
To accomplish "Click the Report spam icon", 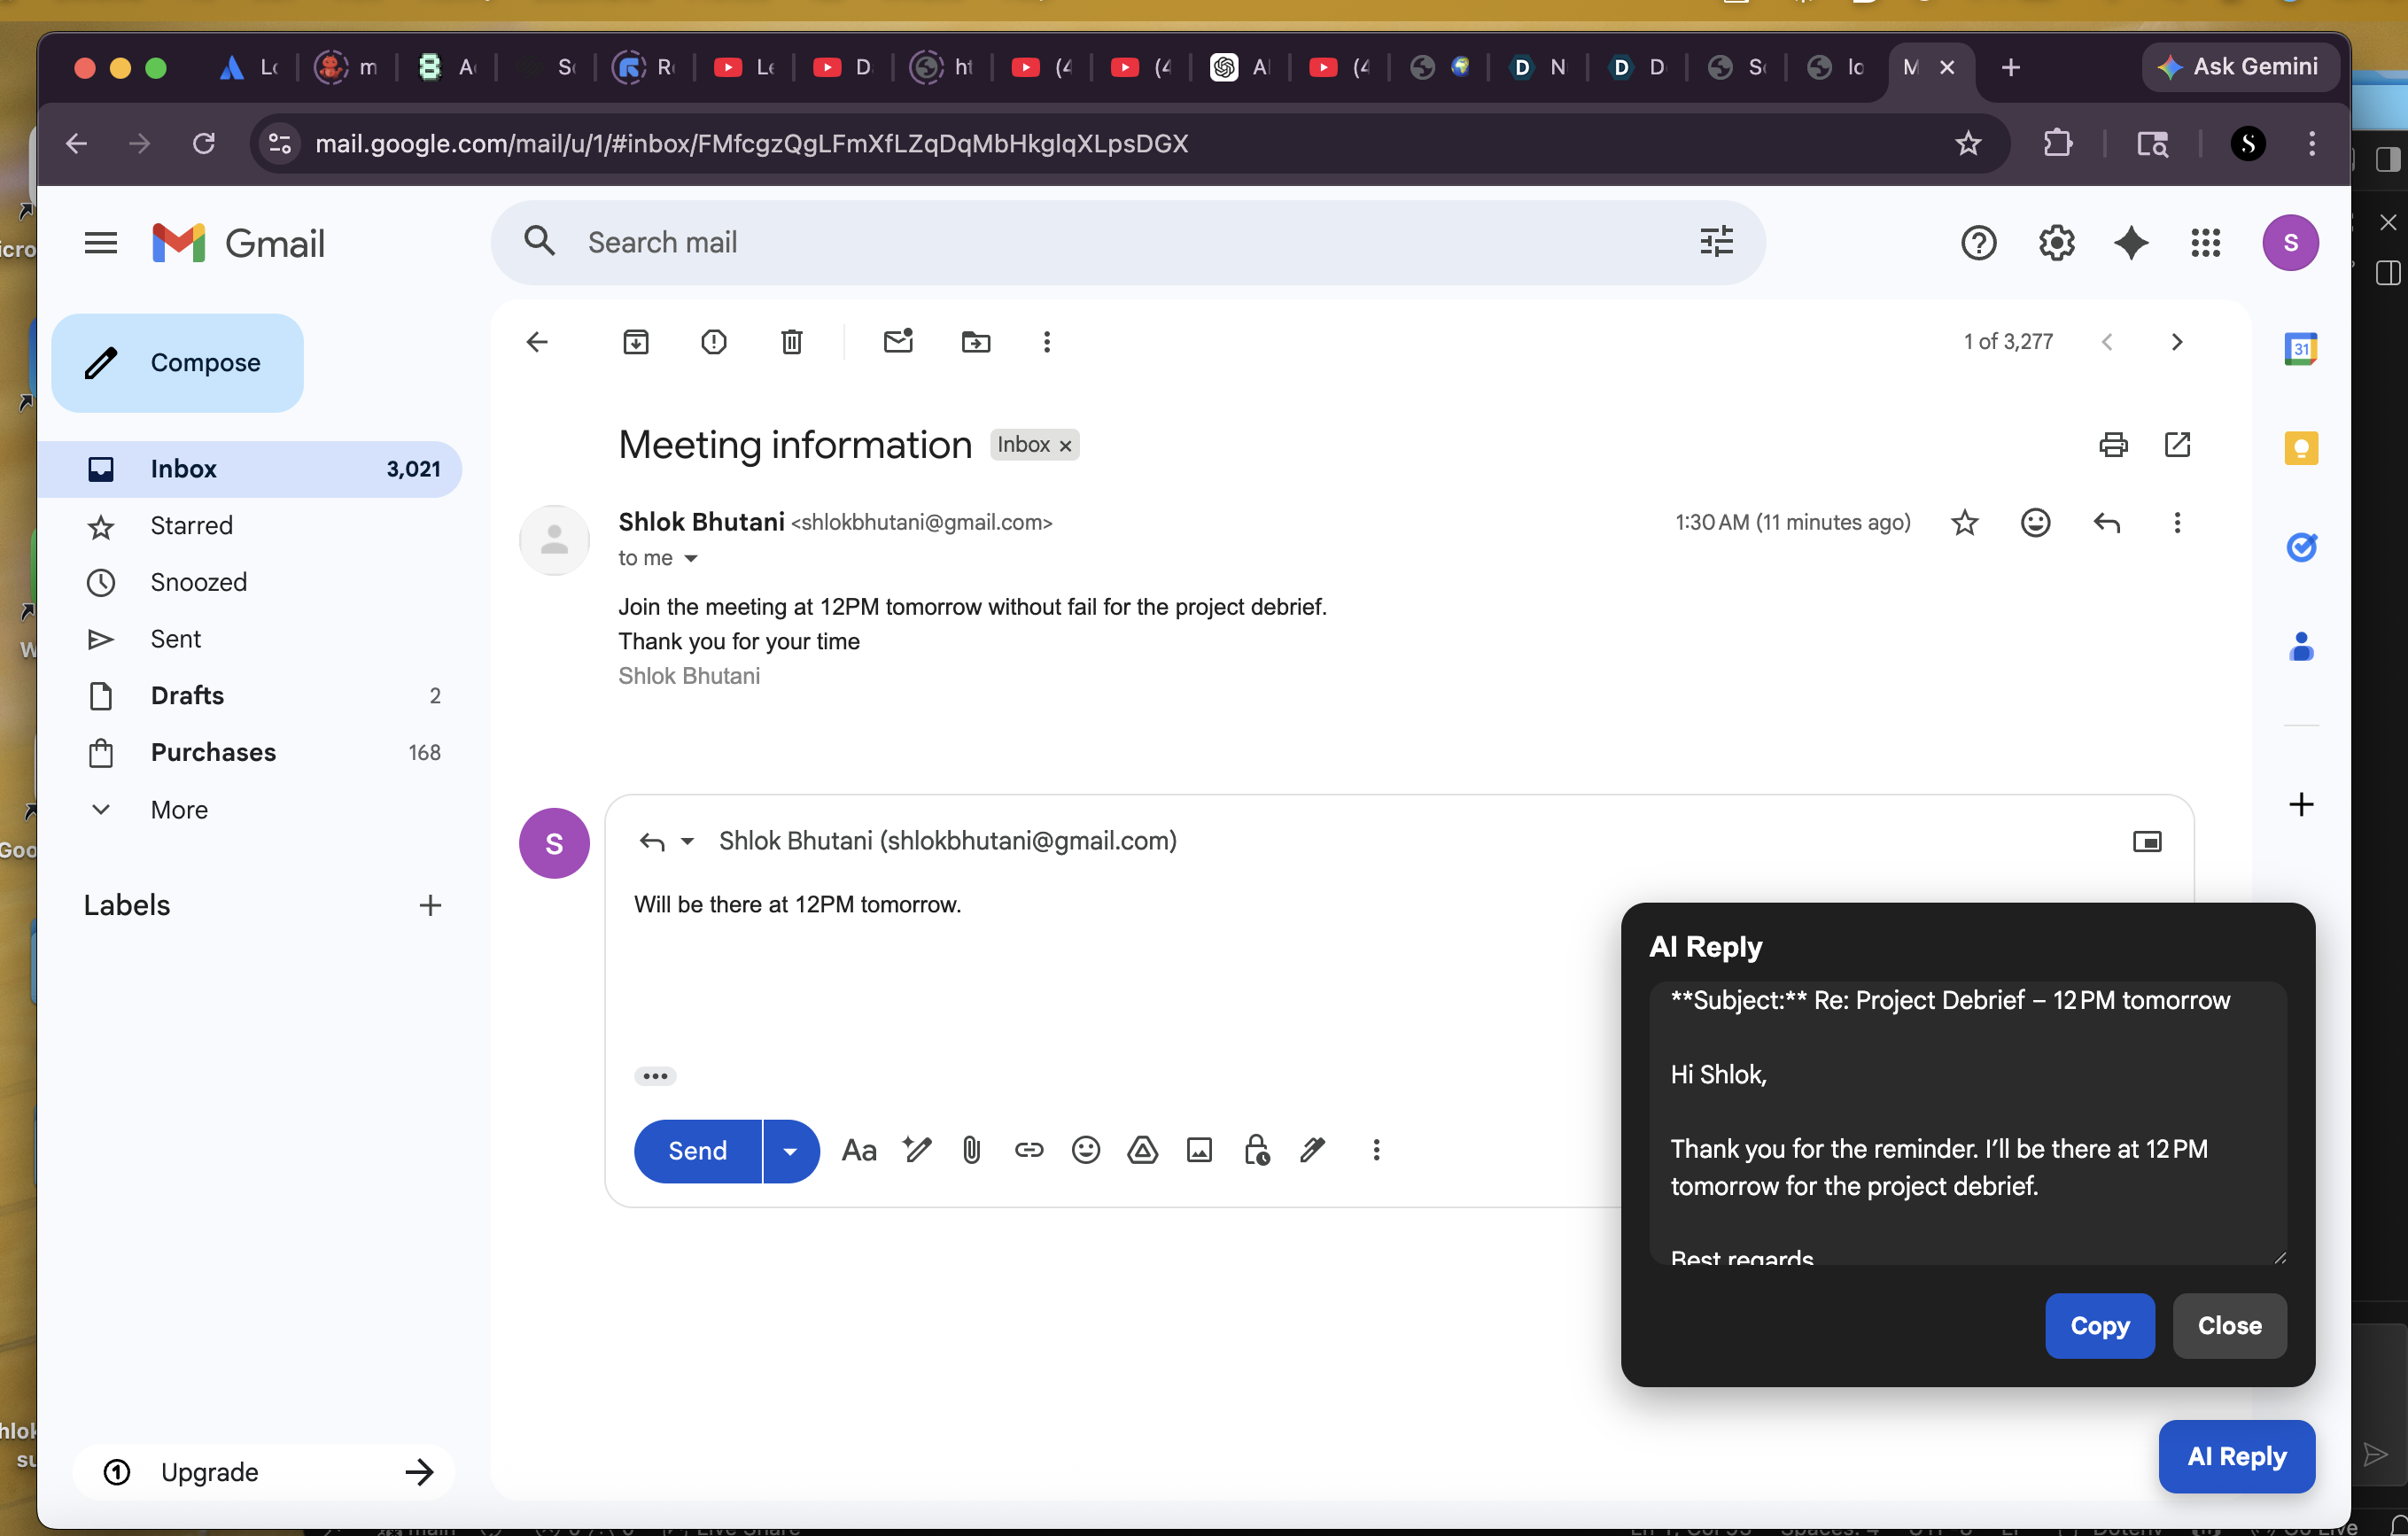I will click(x=713, y=342).
